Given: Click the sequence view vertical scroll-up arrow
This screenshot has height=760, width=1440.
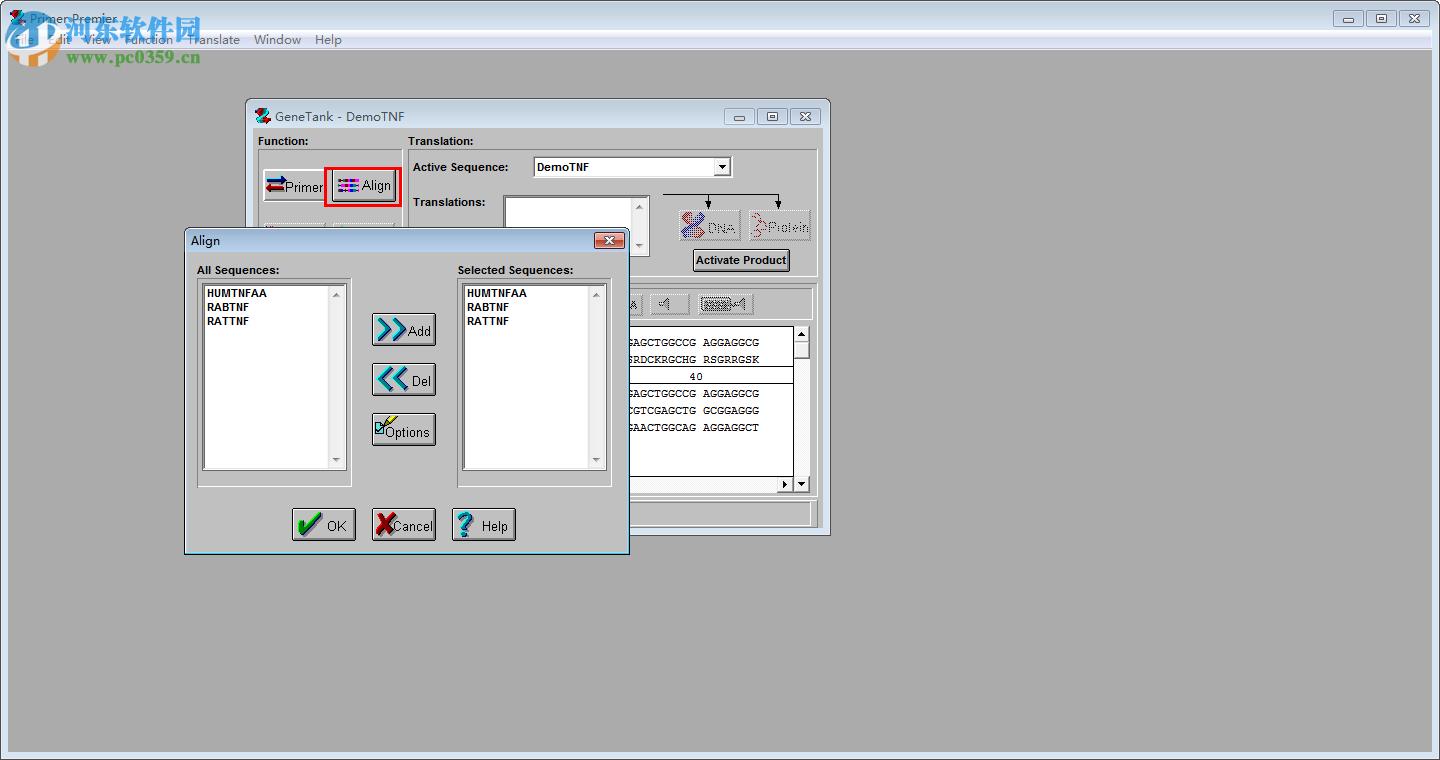Looking at the screenshot, I should [801, 335].
